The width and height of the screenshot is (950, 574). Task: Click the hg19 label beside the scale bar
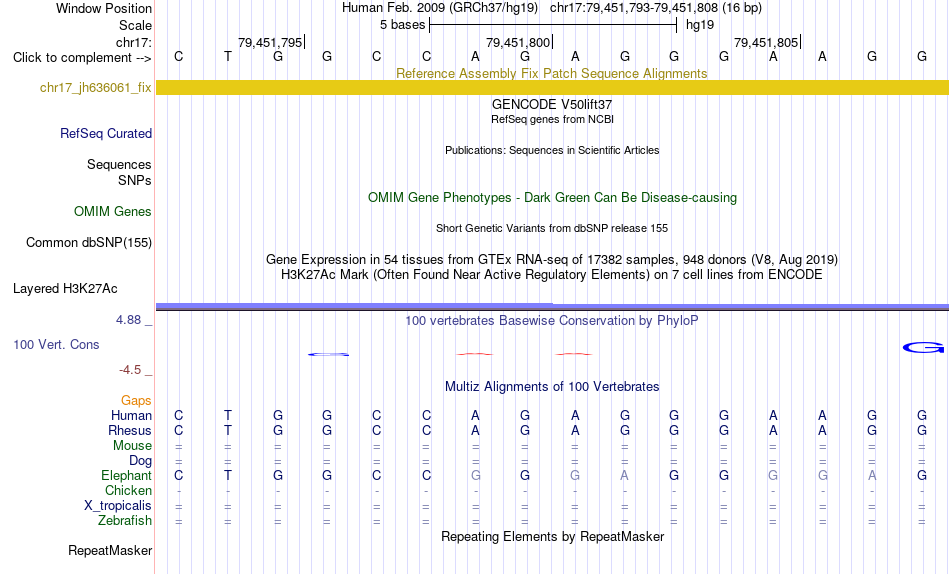point(700,25)
